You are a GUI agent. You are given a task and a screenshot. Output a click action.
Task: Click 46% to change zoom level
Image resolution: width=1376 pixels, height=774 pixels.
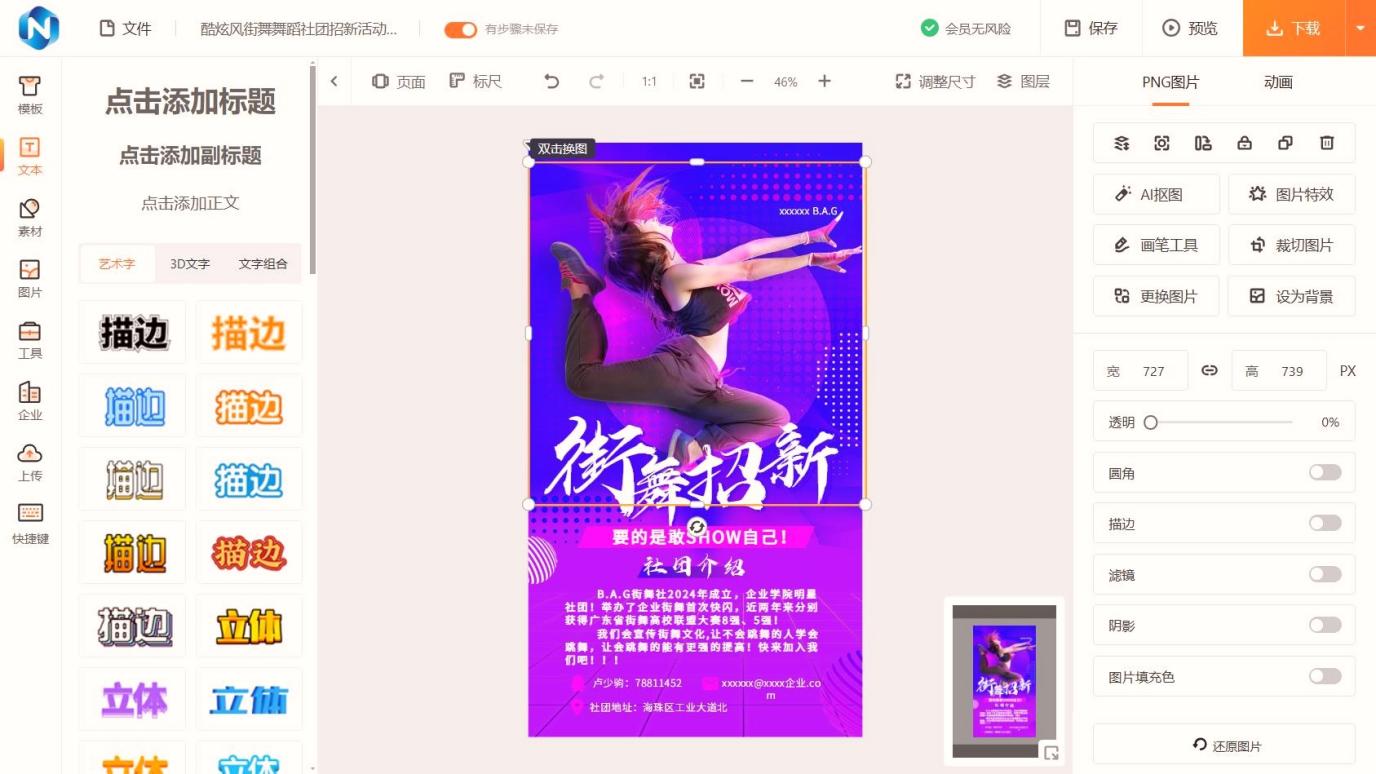point(784,81)
